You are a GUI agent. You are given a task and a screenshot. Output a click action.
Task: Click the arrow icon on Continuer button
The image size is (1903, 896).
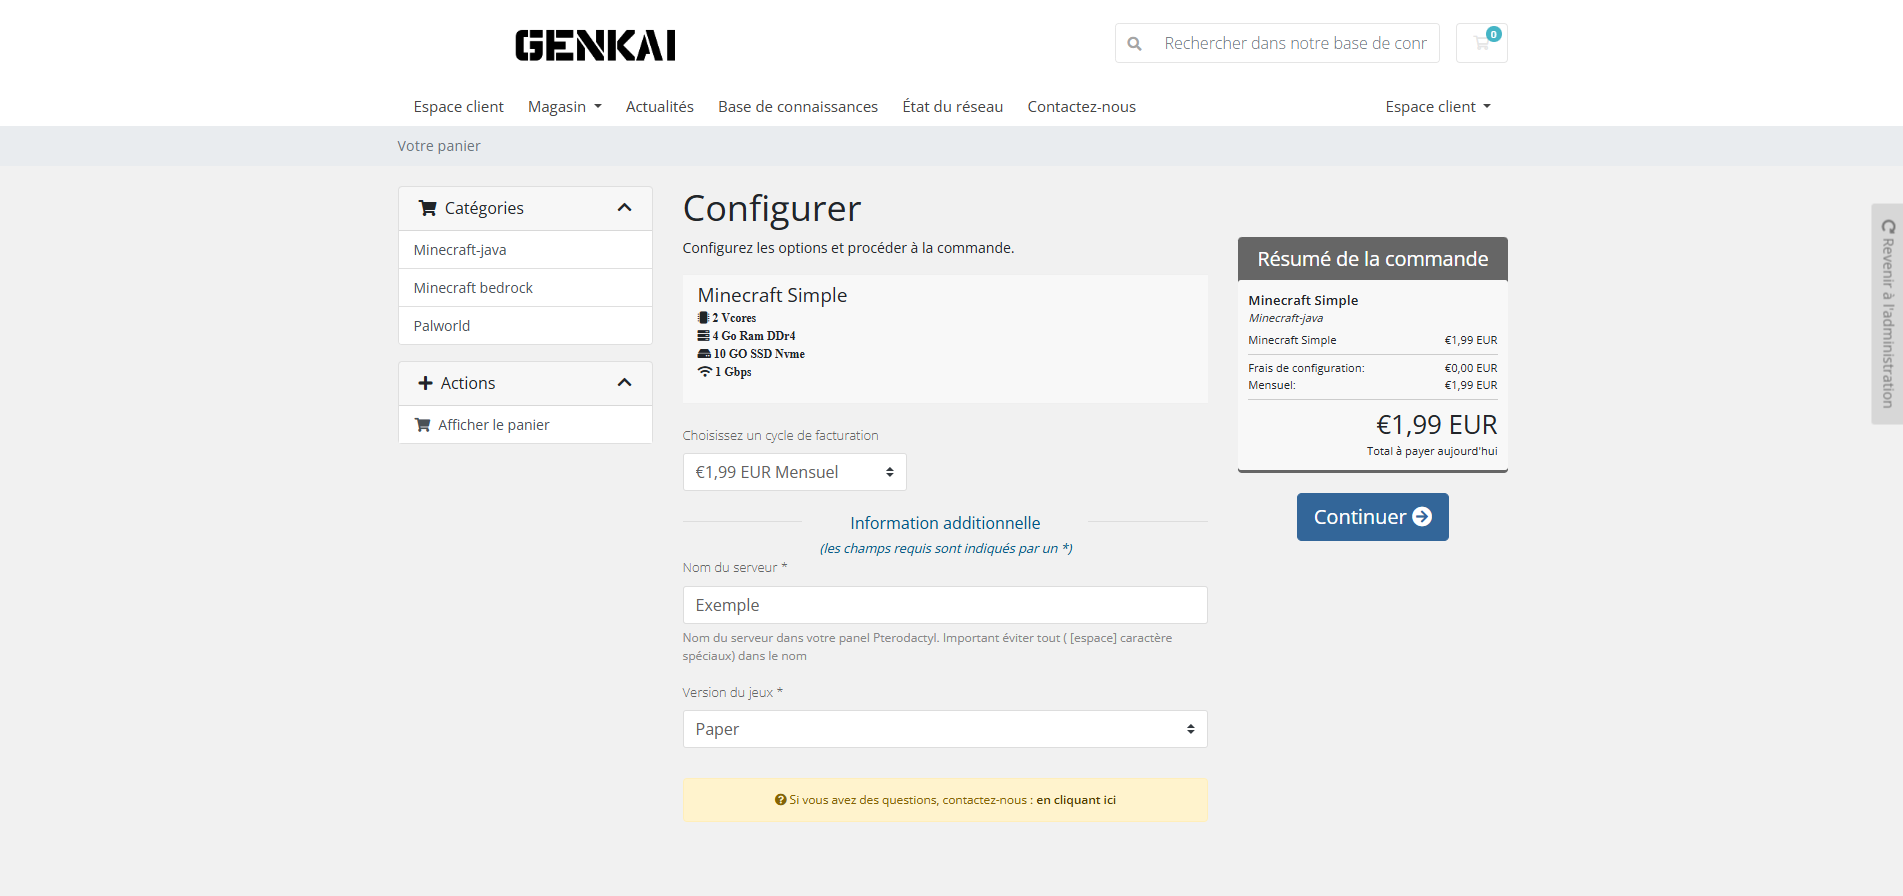[x=1422, y=517]
